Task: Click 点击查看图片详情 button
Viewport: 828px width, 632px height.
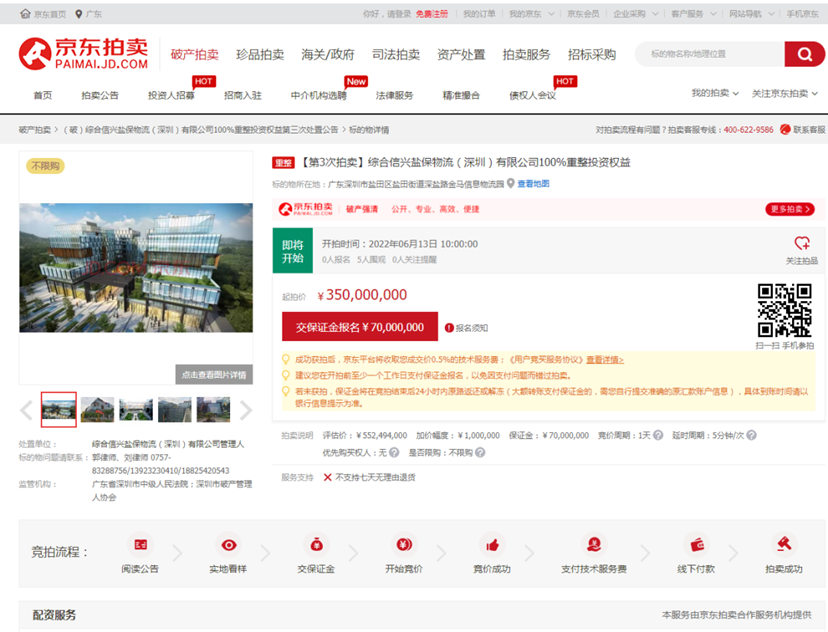Action: (214, 374)
